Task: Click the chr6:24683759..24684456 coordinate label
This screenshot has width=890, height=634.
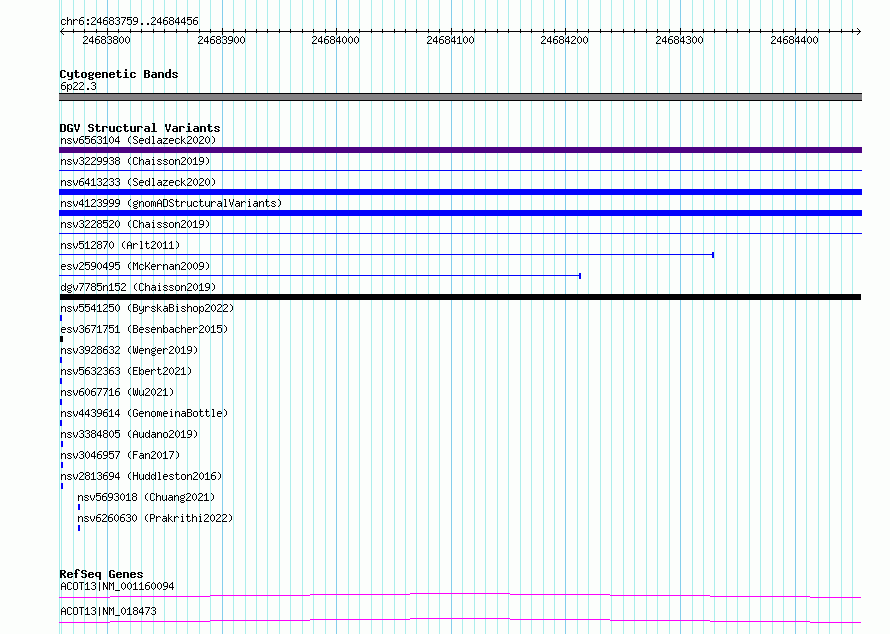Action: click(x=129, y=21)
